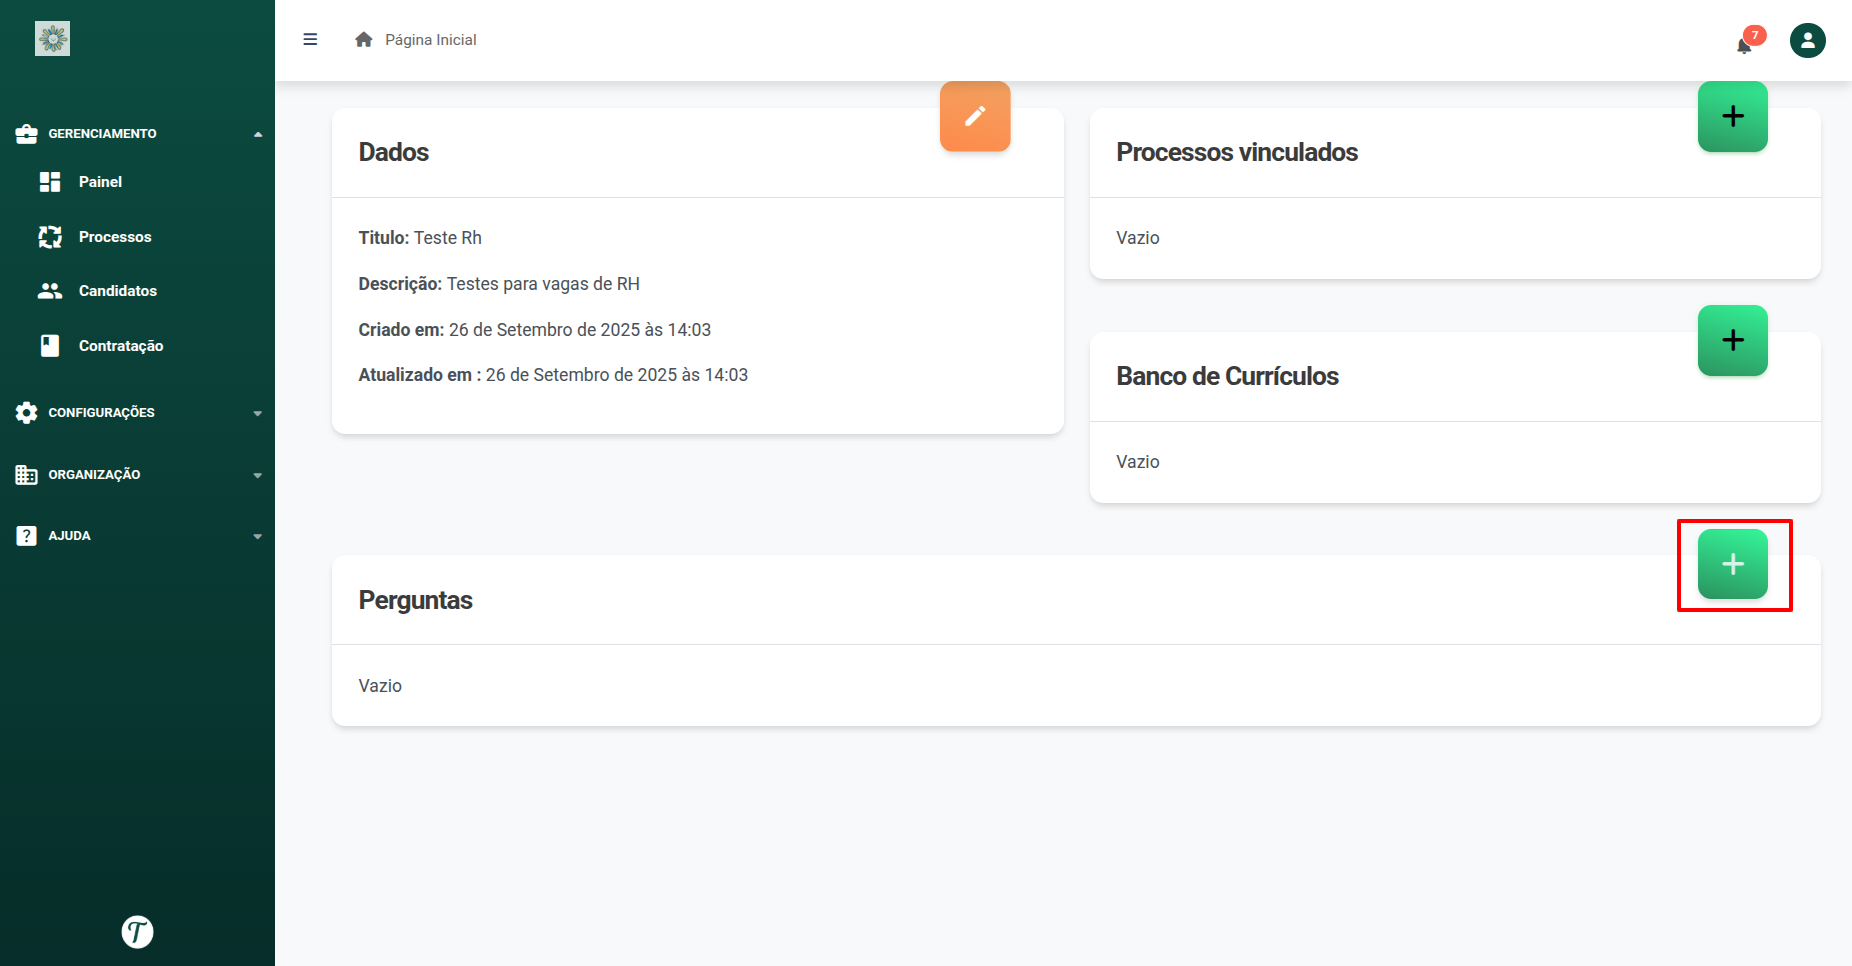1852x966 pixels.
Task: Add a new question in Perguntas
Action: (x=1732, y=565)
